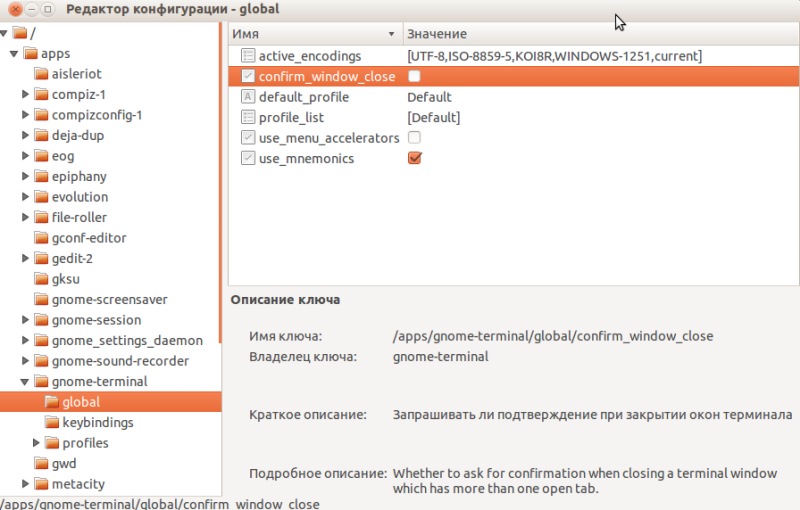The width and height of the screenshot is (800, 510).
Task: Select the profile_list key name
Action: coord(291,117)
